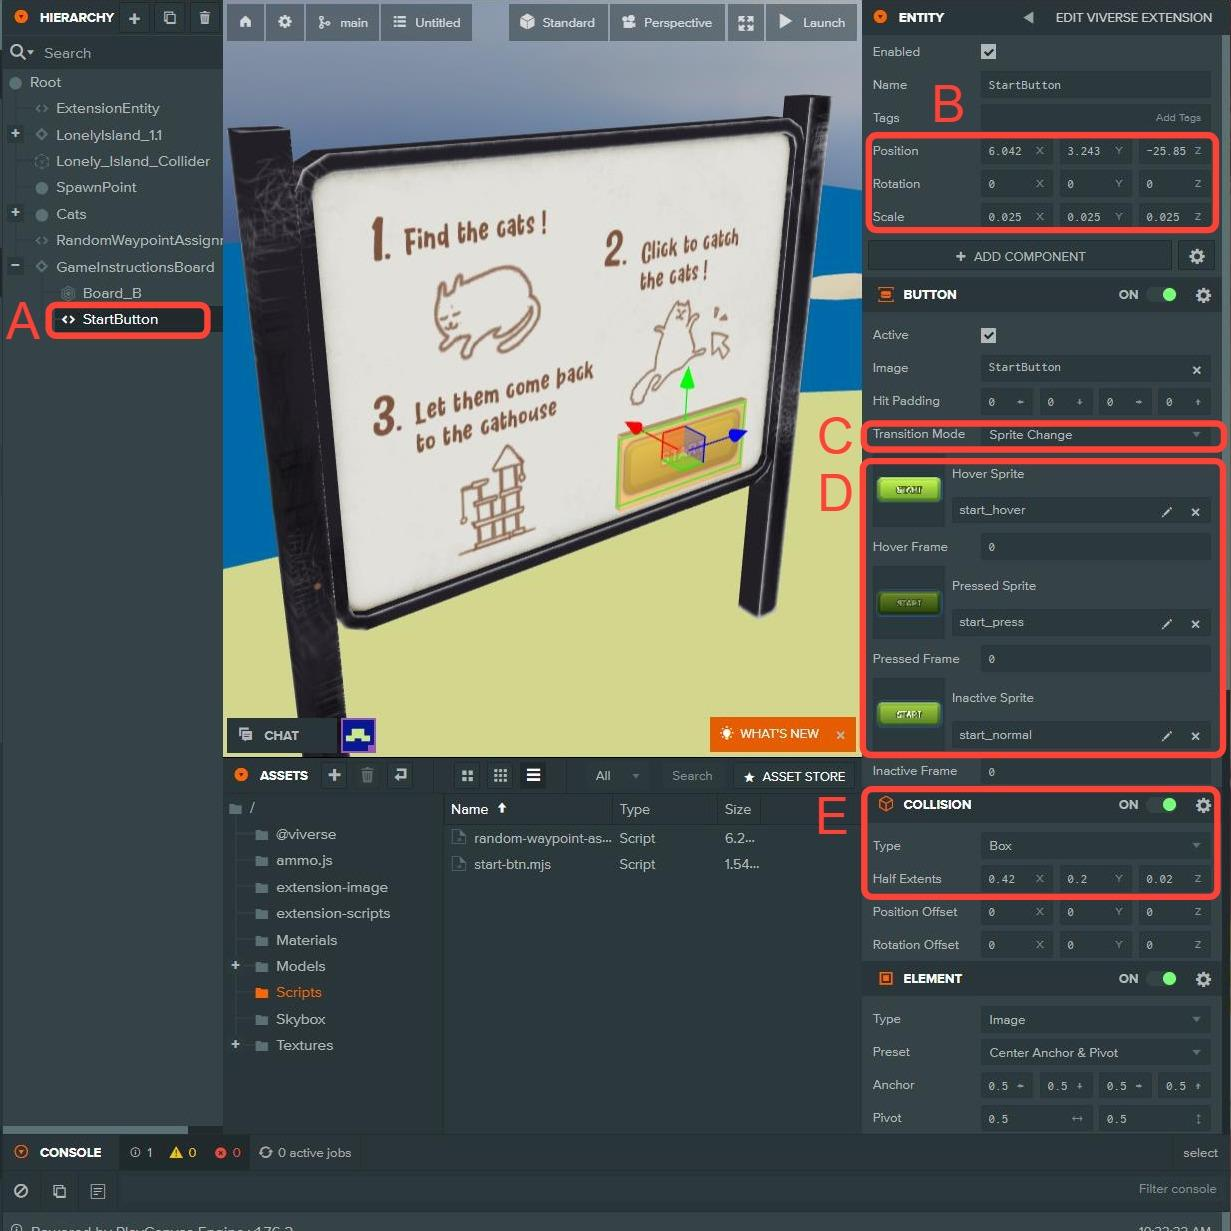Switch assets panel to details list view

click(533, 775)
